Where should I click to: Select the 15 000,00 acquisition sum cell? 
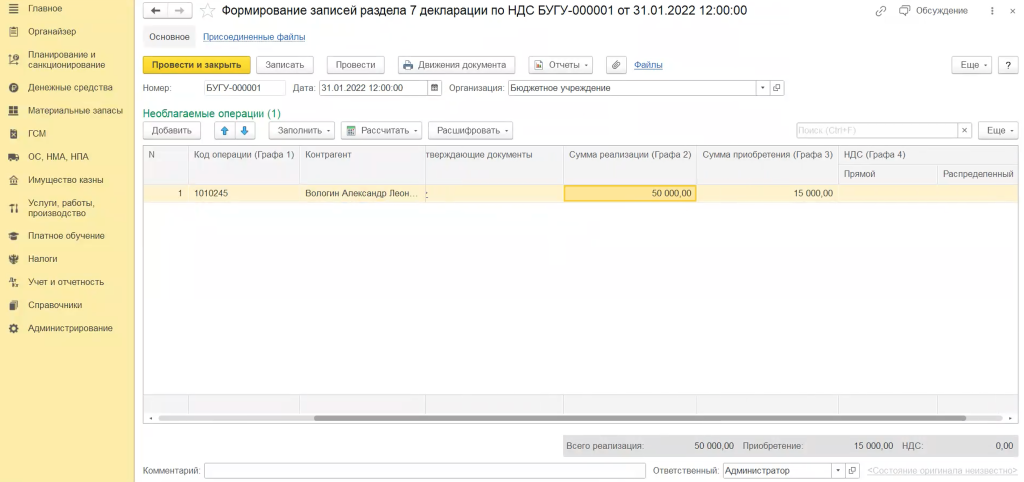tap(767, 193)
